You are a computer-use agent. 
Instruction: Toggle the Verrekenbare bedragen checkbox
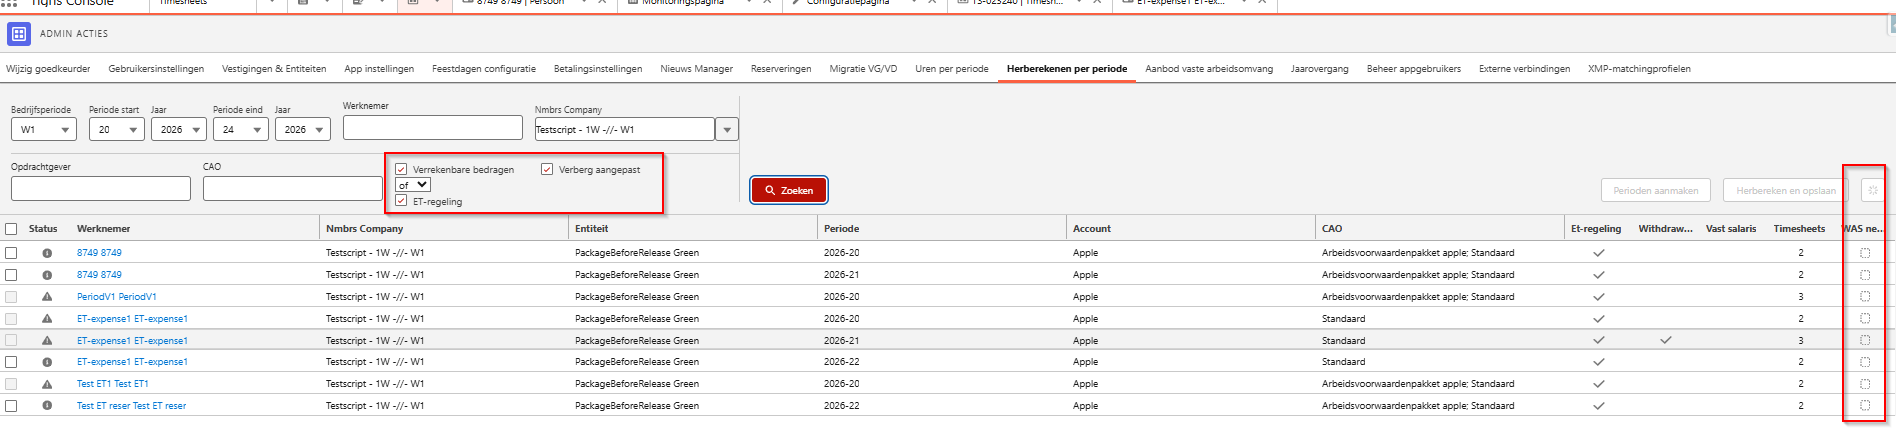click(x=401, y=170)
